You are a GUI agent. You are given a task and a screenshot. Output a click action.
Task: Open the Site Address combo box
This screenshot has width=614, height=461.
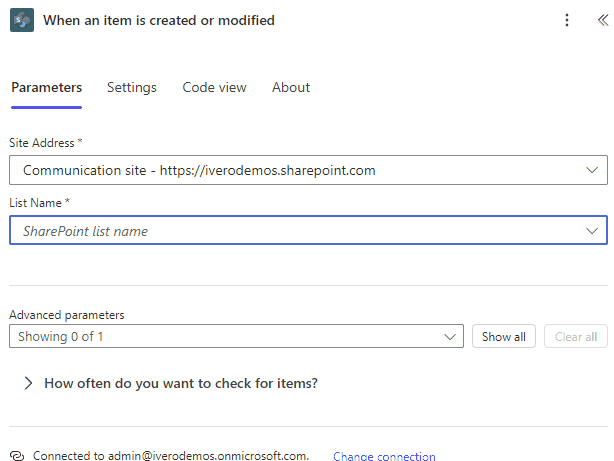[308, 170]
